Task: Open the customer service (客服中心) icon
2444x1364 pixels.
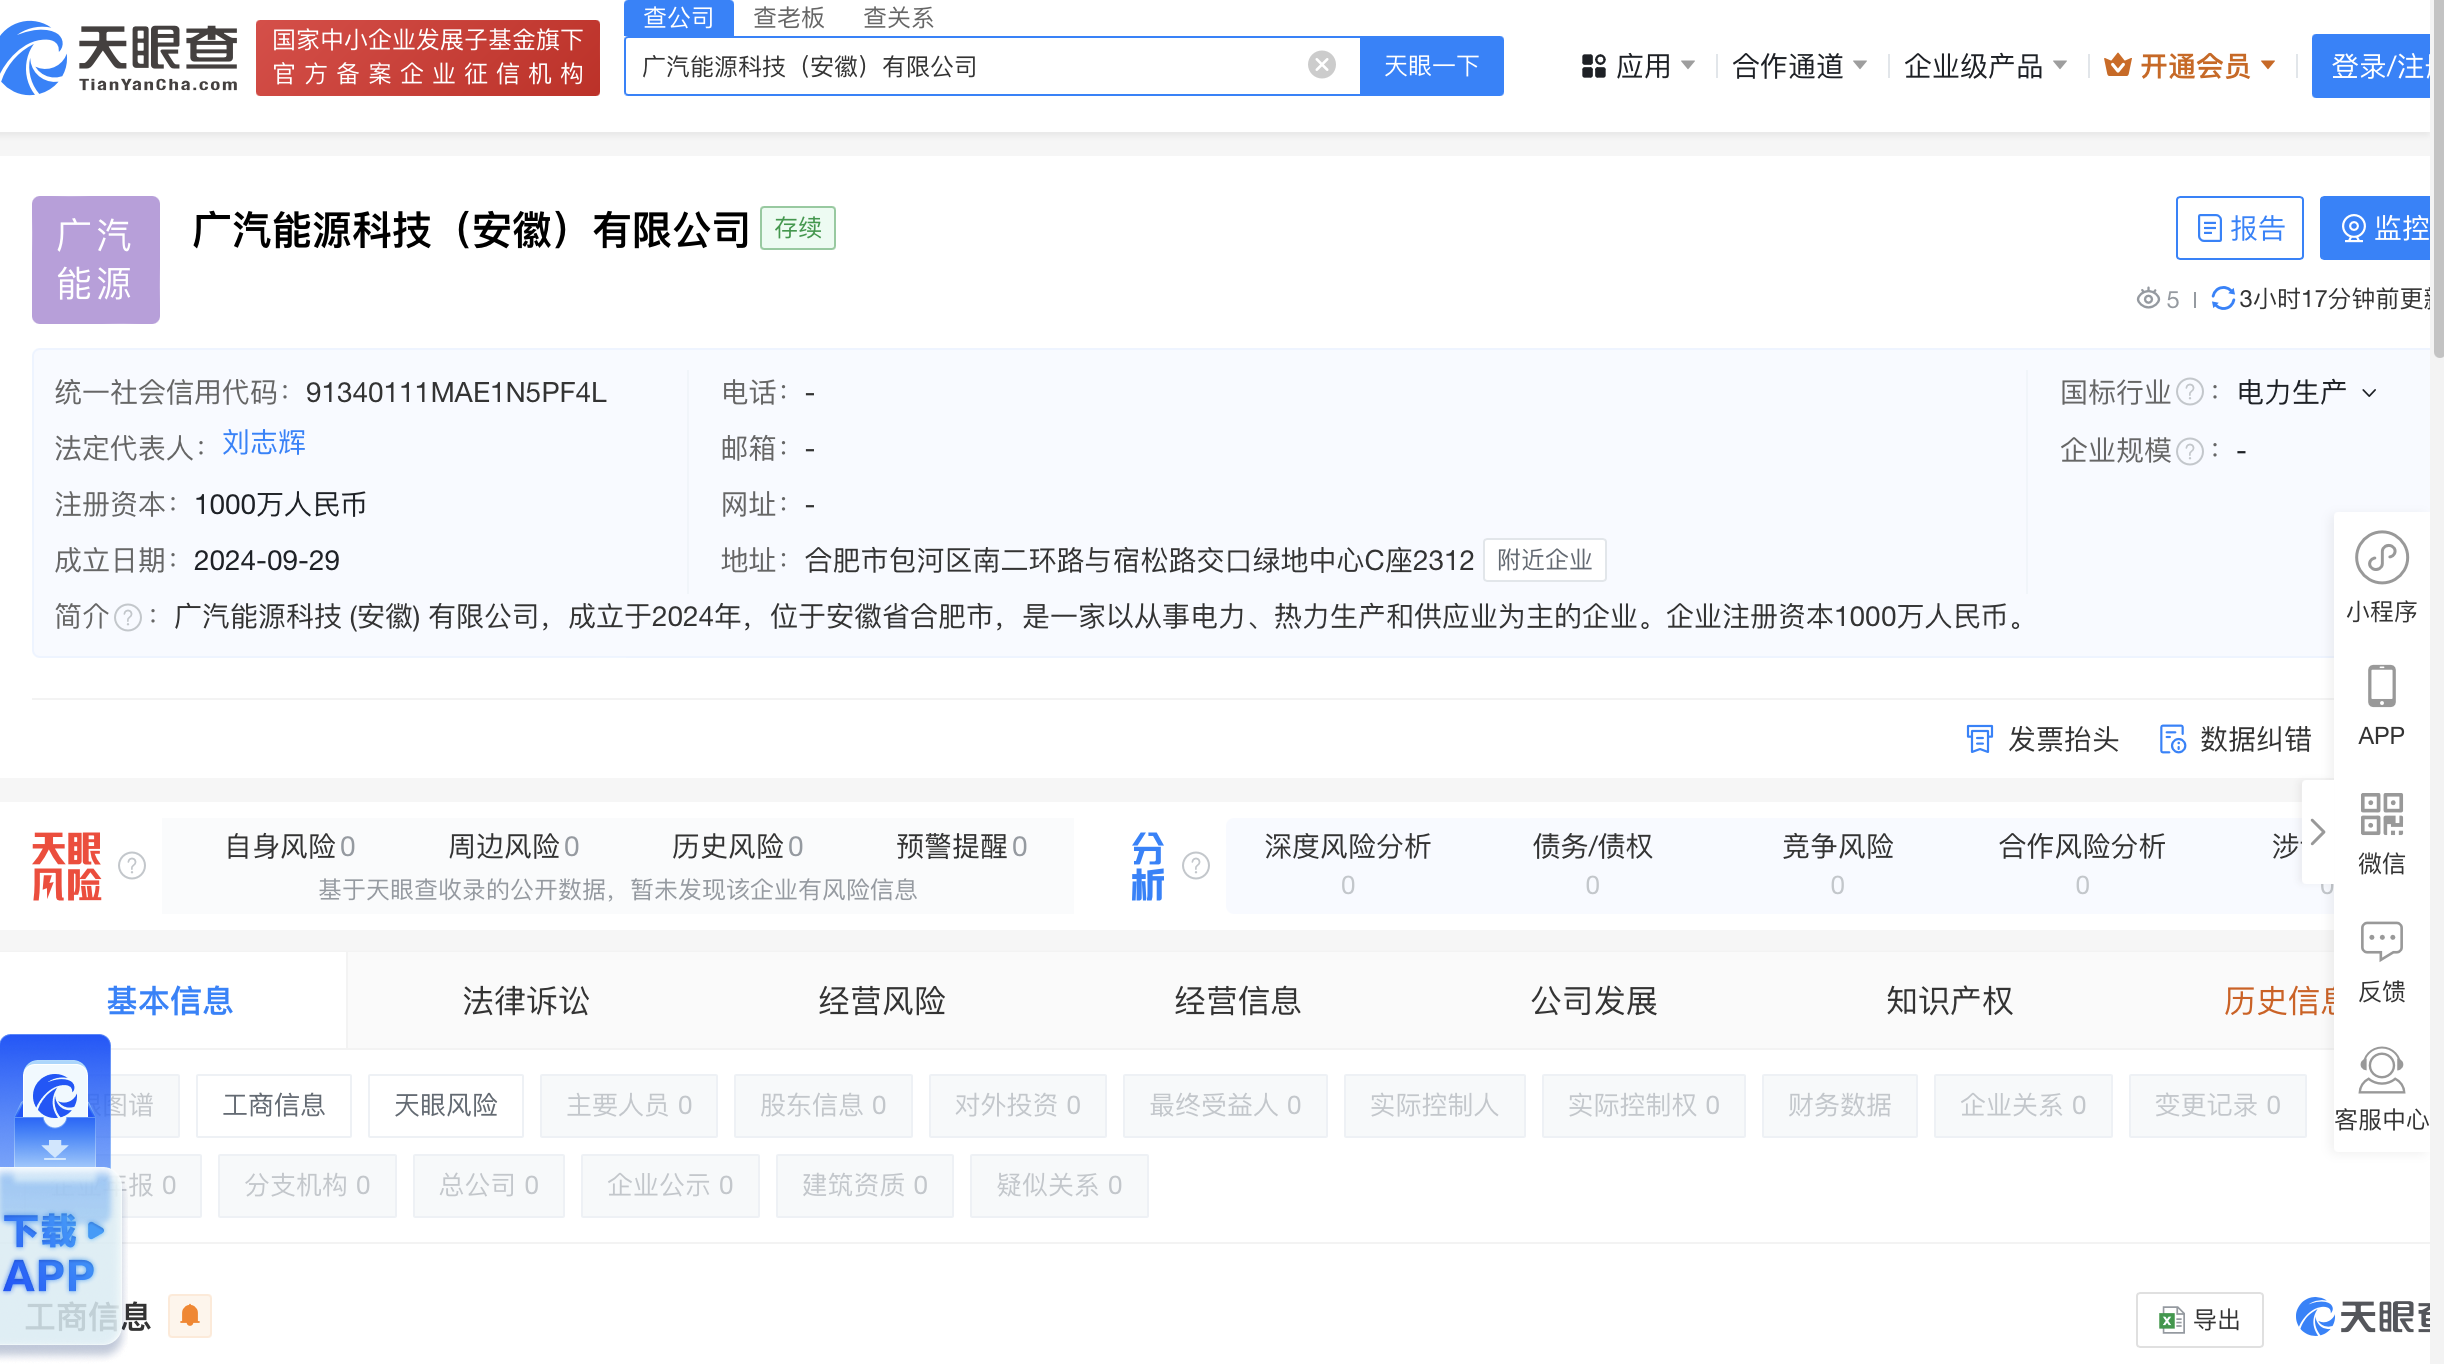Action: 2381,1071
